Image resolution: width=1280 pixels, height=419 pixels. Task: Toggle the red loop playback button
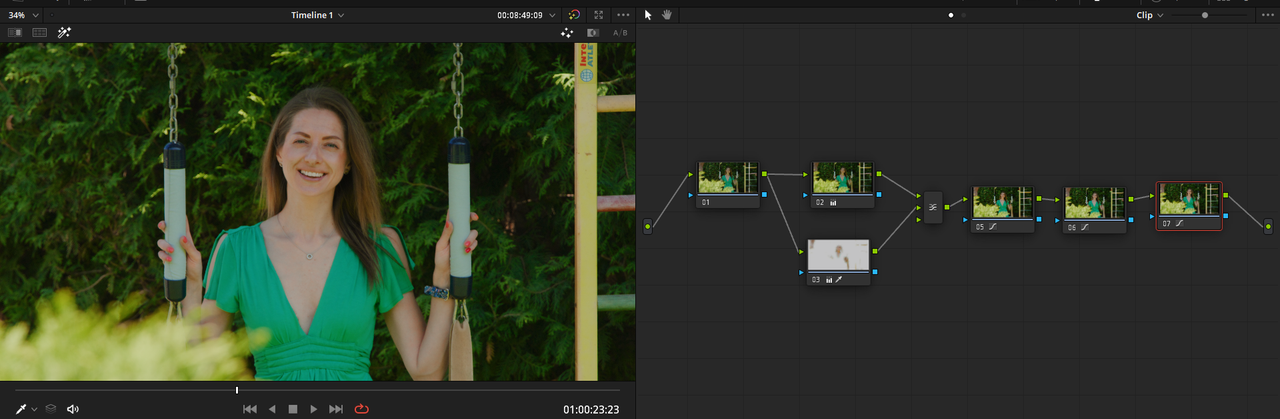[361, 409]
